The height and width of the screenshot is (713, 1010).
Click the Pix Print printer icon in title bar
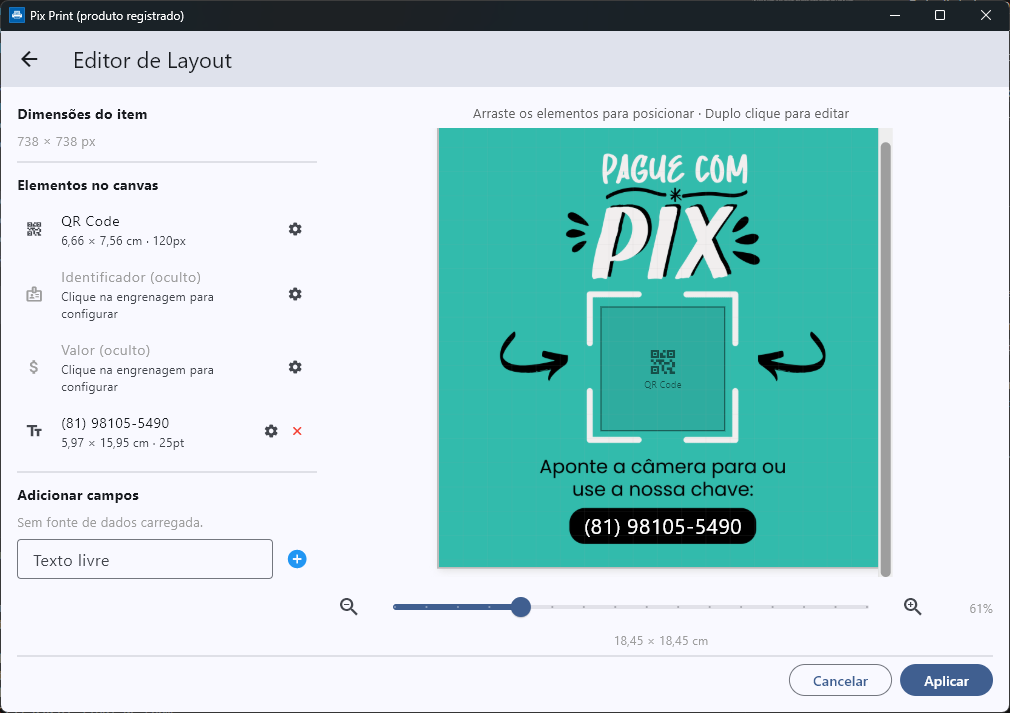[17, 16]
